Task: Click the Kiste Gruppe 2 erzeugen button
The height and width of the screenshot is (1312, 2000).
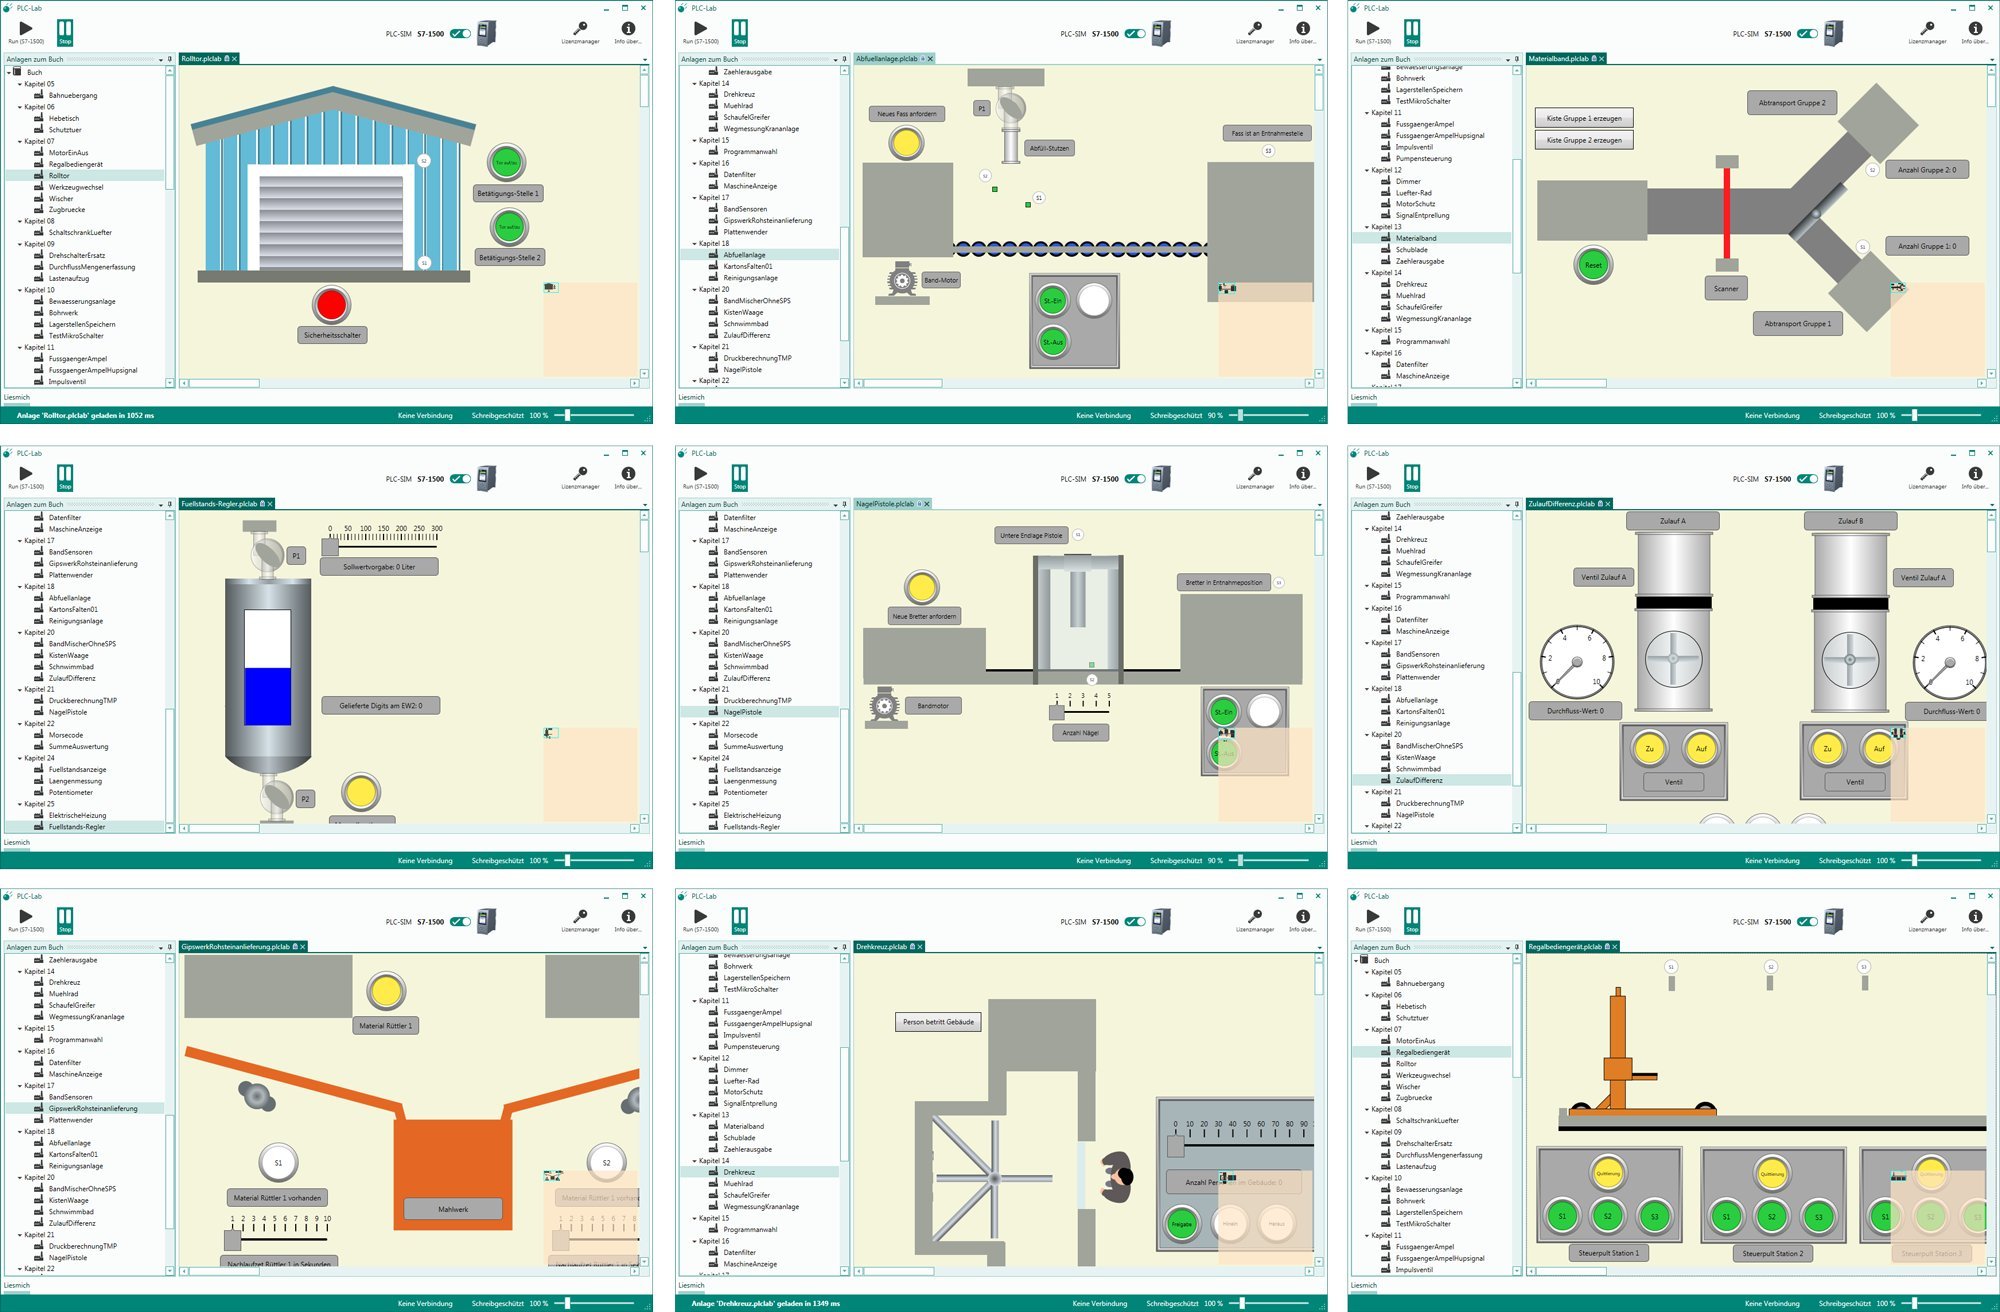Action: tap(1584, 140)
